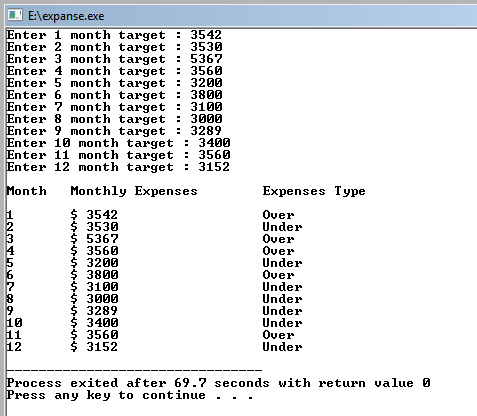
Task: Click 'Over' expense type for month 1
Action: [278, 215]
